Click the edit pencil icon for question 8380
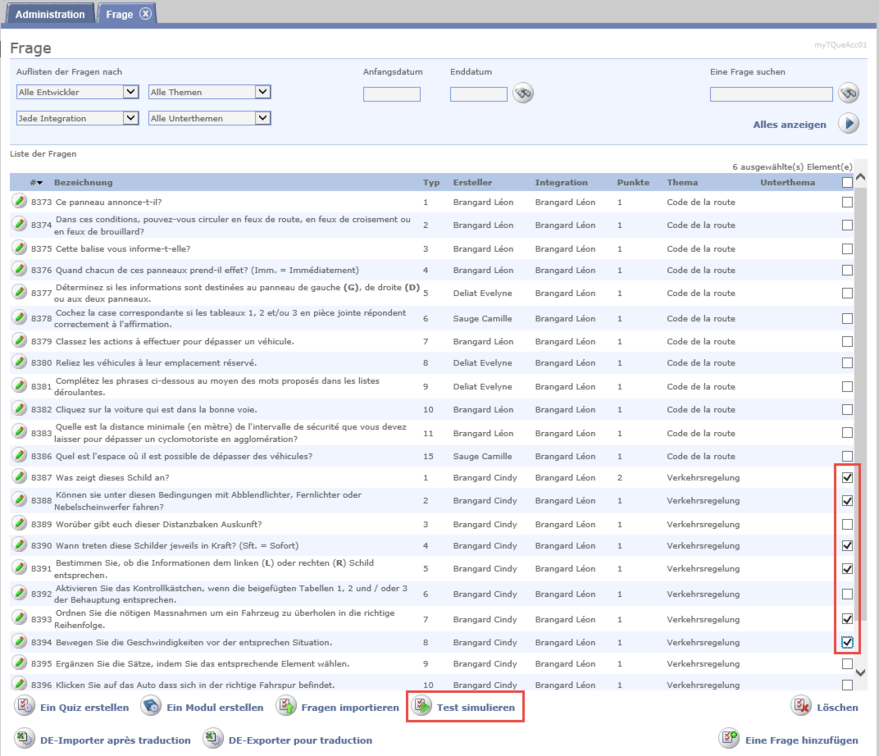The height and width of the screenshot is (756, 879). coord(19,363)
